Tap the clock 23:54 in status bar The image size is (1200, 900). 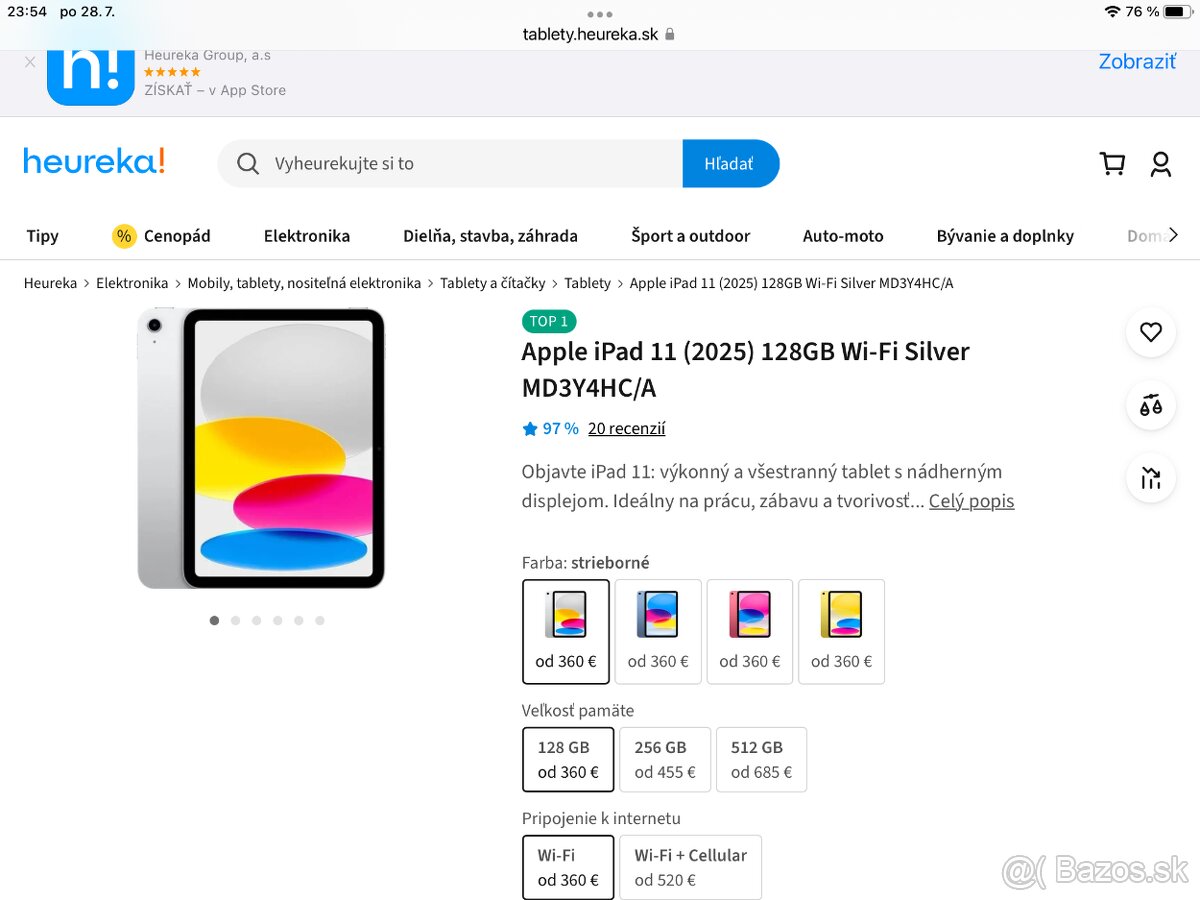(25, 11)
